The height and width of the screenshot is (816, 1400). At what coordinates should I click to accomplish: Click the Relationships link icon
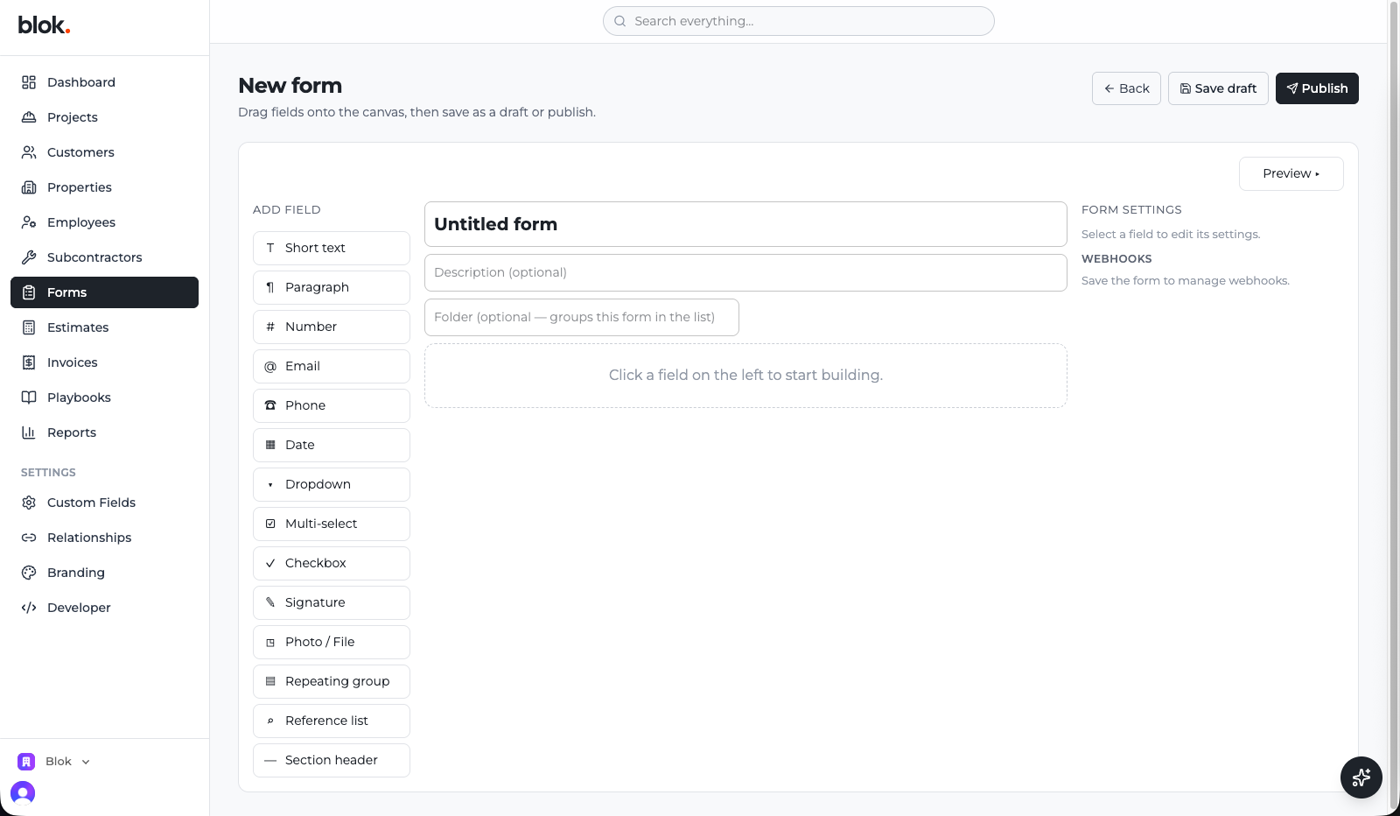(x=29, y=537)
